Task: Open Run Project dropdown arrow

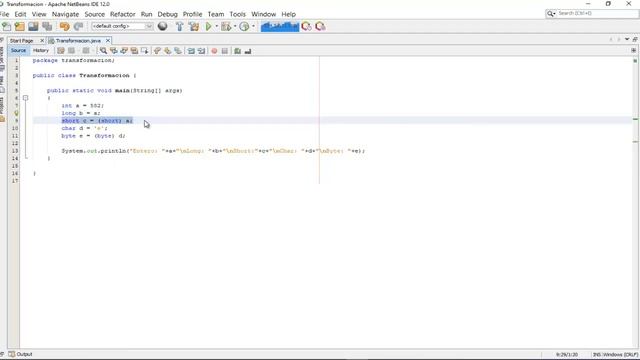Action: point(216,27)
